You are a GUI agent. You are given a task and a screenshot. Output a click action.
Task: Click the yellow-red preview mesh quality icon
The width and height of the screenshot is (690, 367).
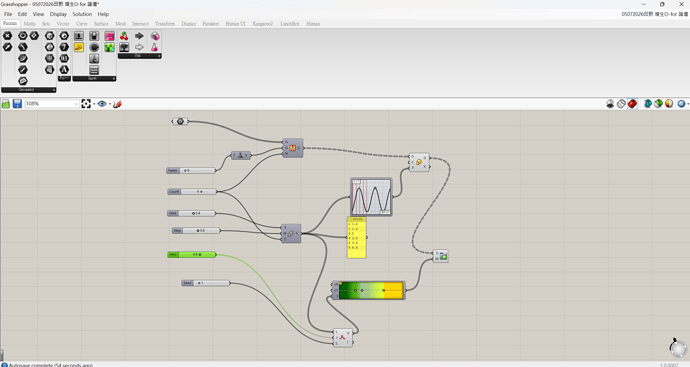[x=669, y=104]
